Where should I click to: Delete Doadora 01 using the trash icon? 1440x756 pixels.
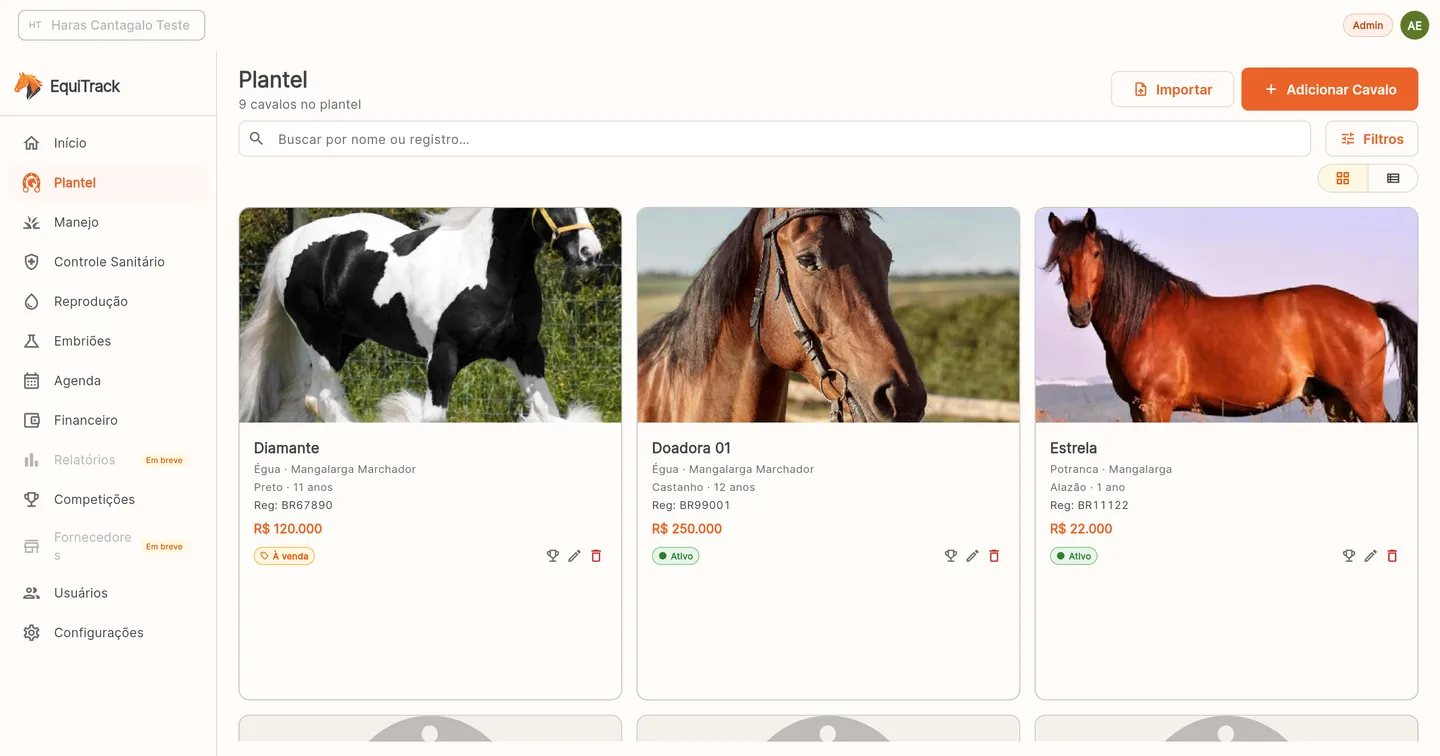pos(995,556)
